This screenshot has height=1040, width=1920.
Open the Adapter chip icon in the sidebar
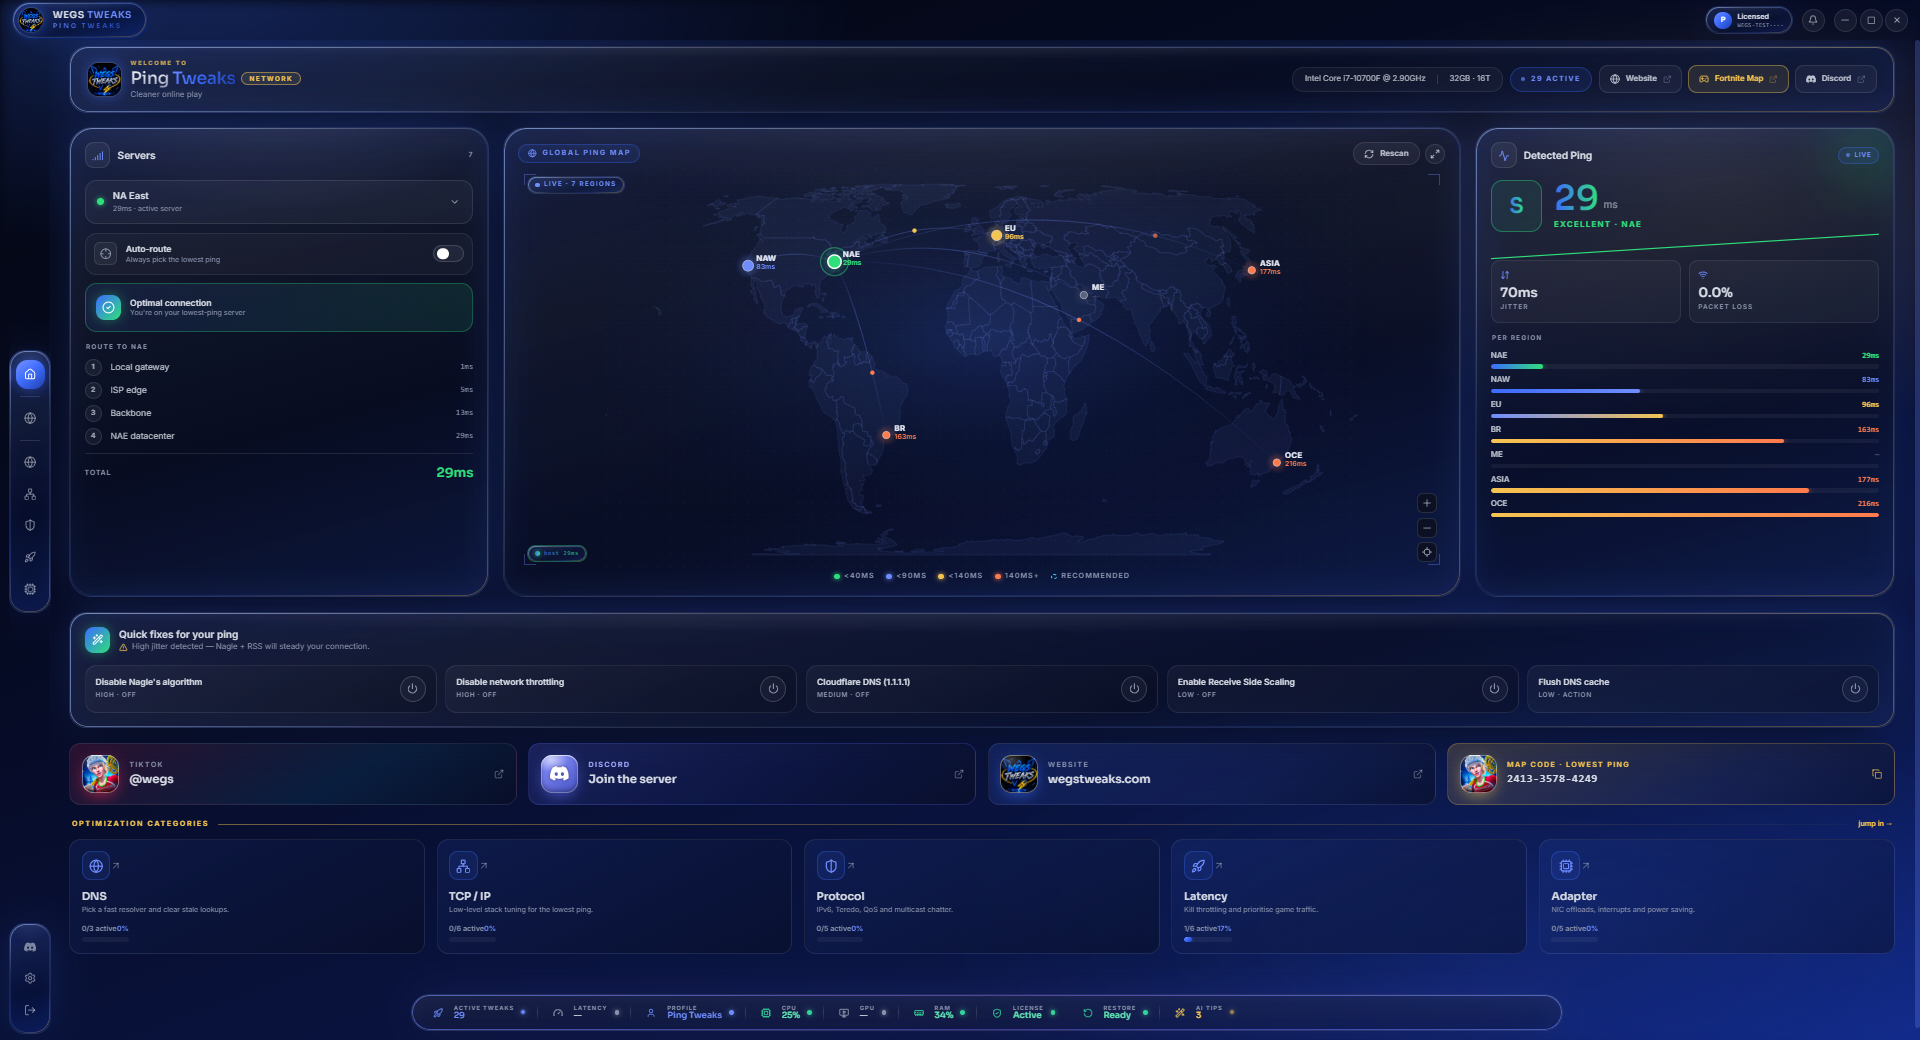click(30, 589)
